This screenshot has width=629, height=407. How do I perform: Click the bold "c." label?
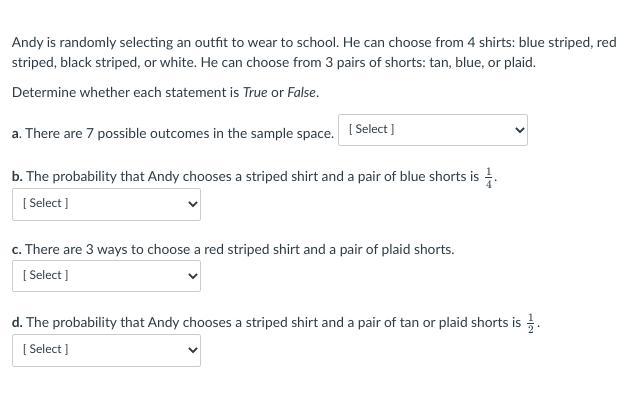[17, 249]
